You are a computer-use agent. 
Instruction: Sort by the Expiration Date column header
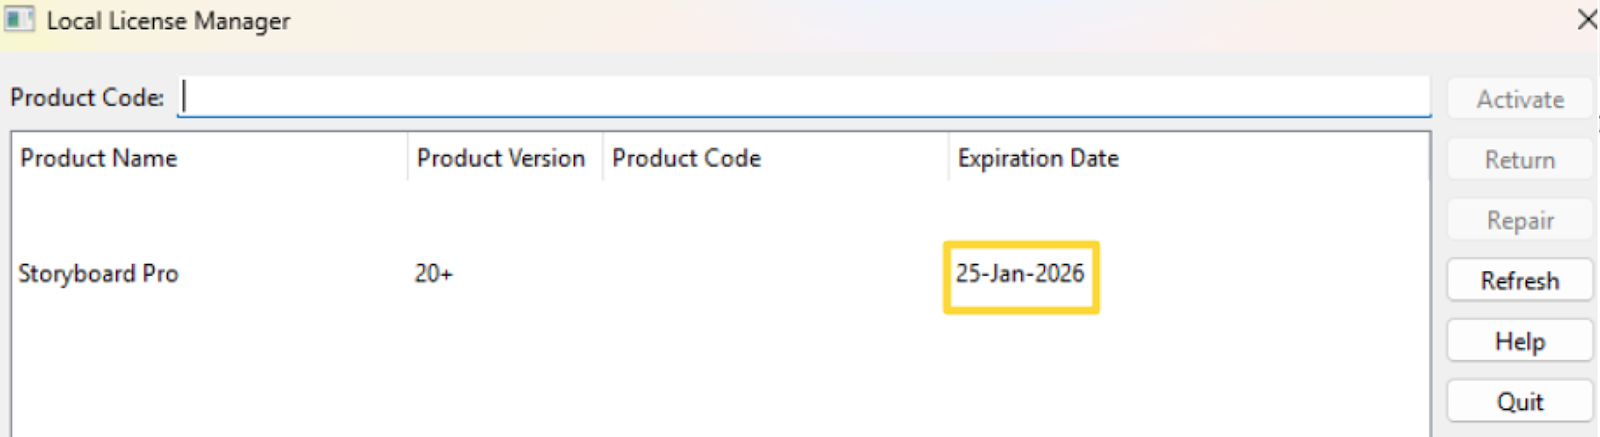(x=1037, y=158)
